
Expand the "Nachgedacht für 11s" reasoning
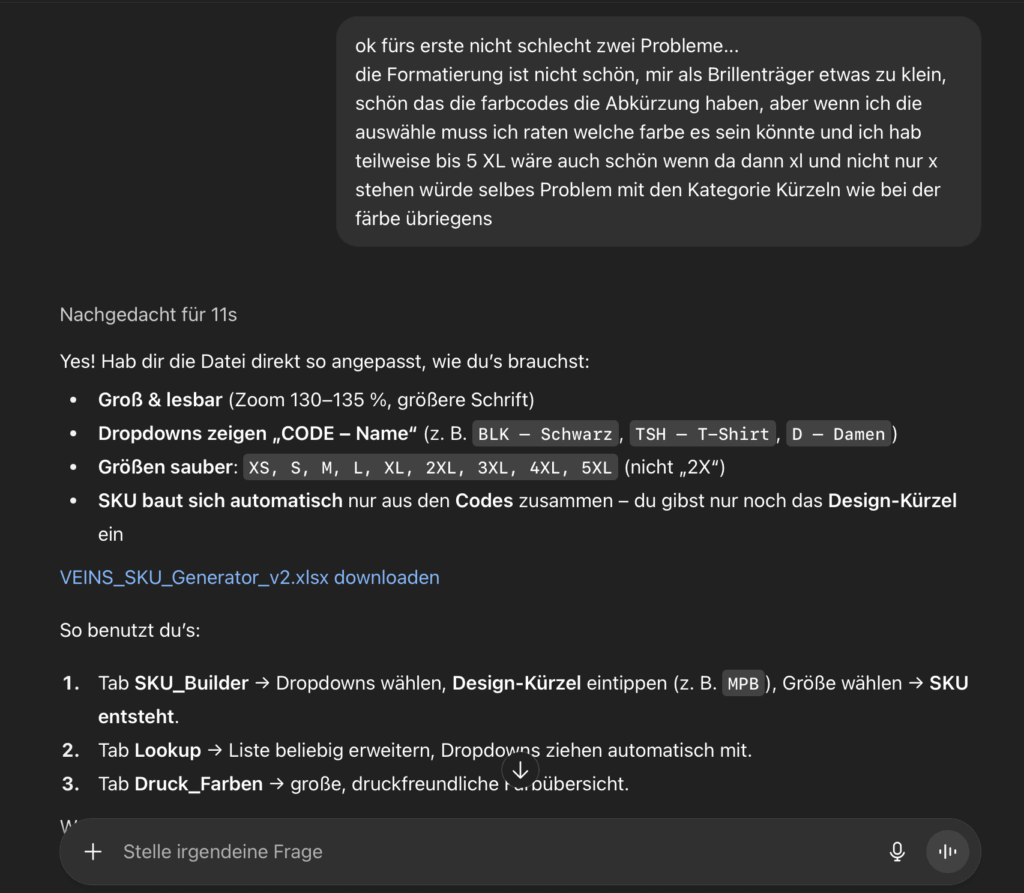148,314
